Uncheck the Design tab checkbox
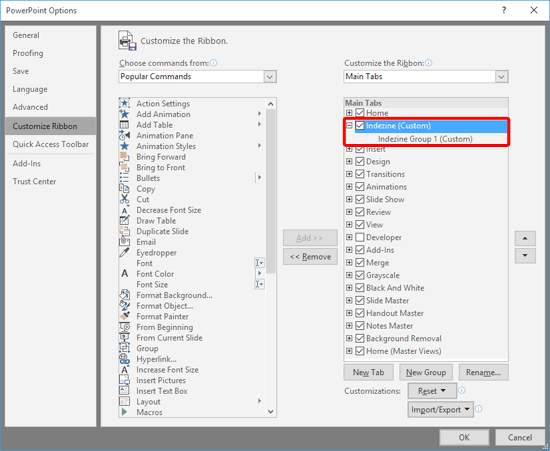 point(360,161)
